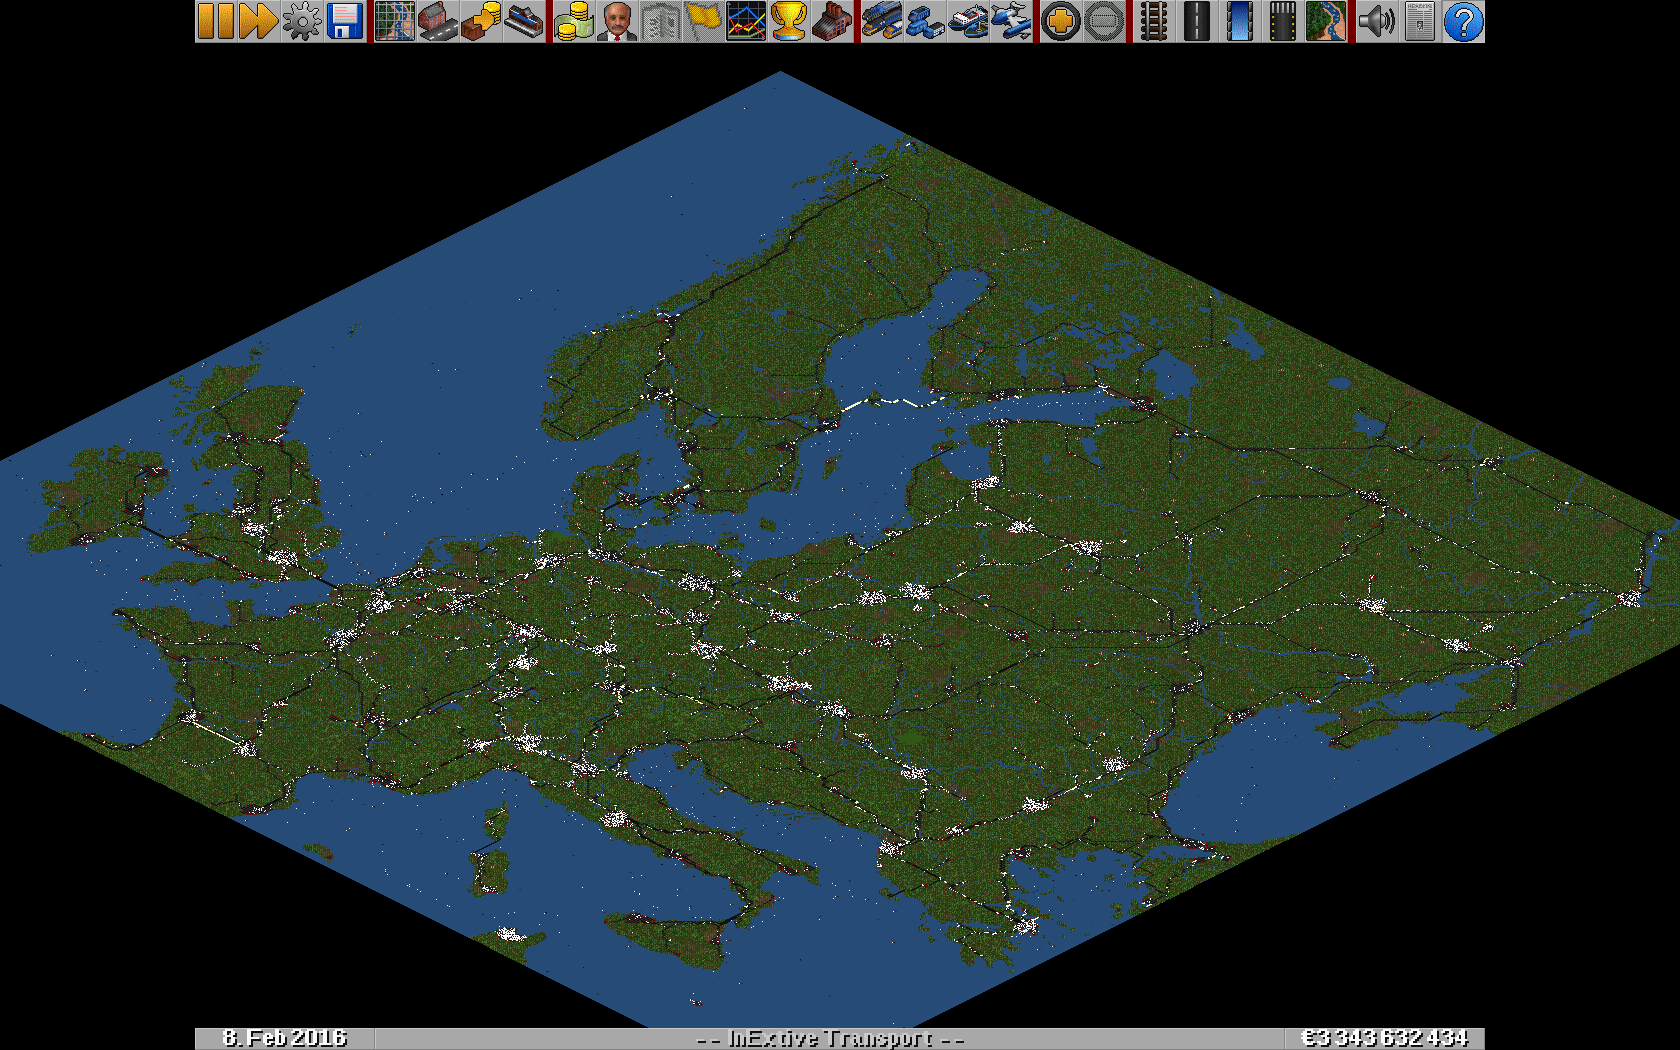Open the save game floppy disk menu

tap(345, 21)
